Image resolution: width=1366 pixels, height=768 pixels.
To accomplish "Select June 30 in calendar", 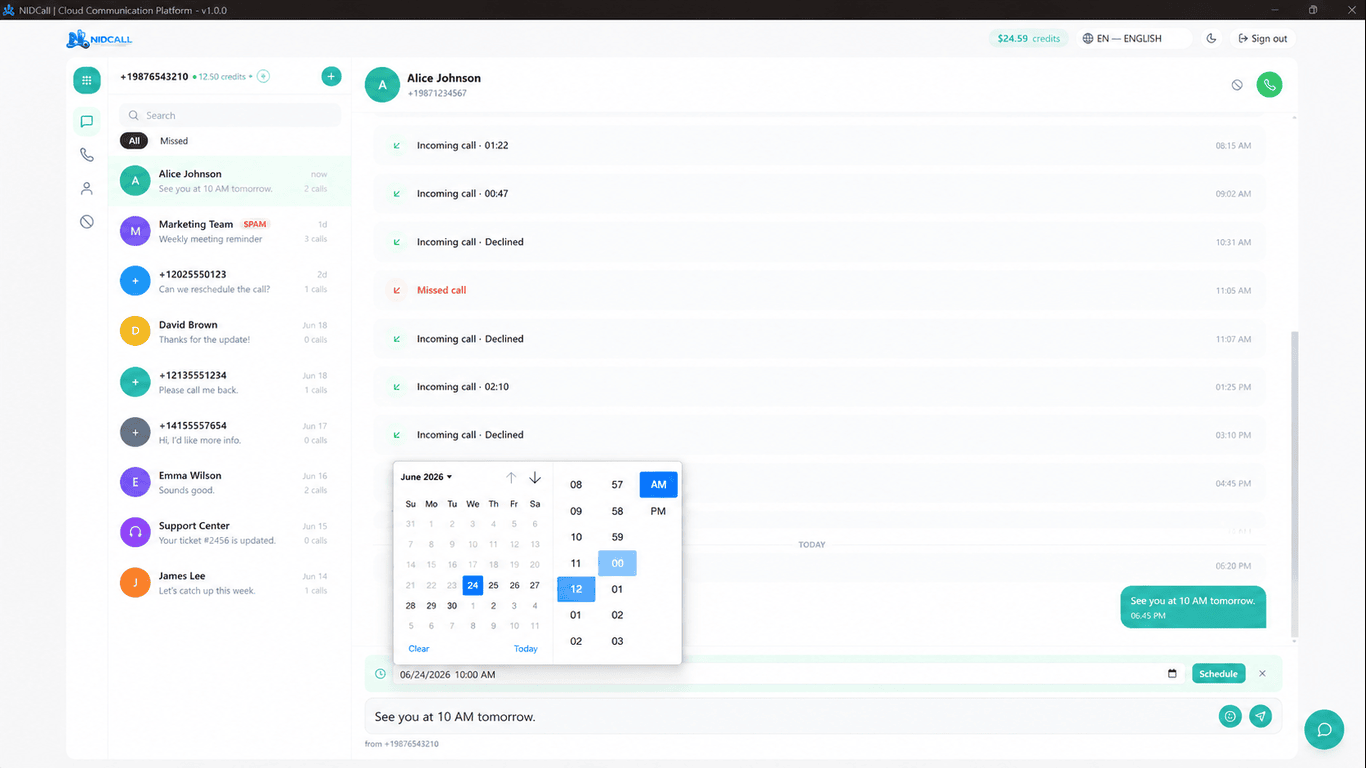I will [452, 606].
